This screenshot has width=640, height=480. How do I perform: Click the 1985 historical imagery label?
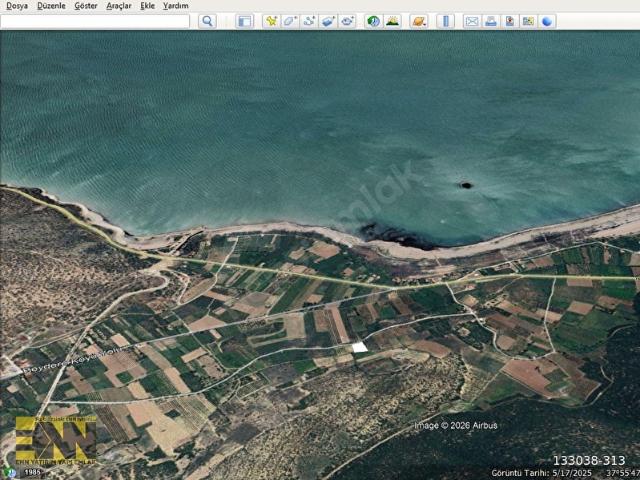click(32, 473)
